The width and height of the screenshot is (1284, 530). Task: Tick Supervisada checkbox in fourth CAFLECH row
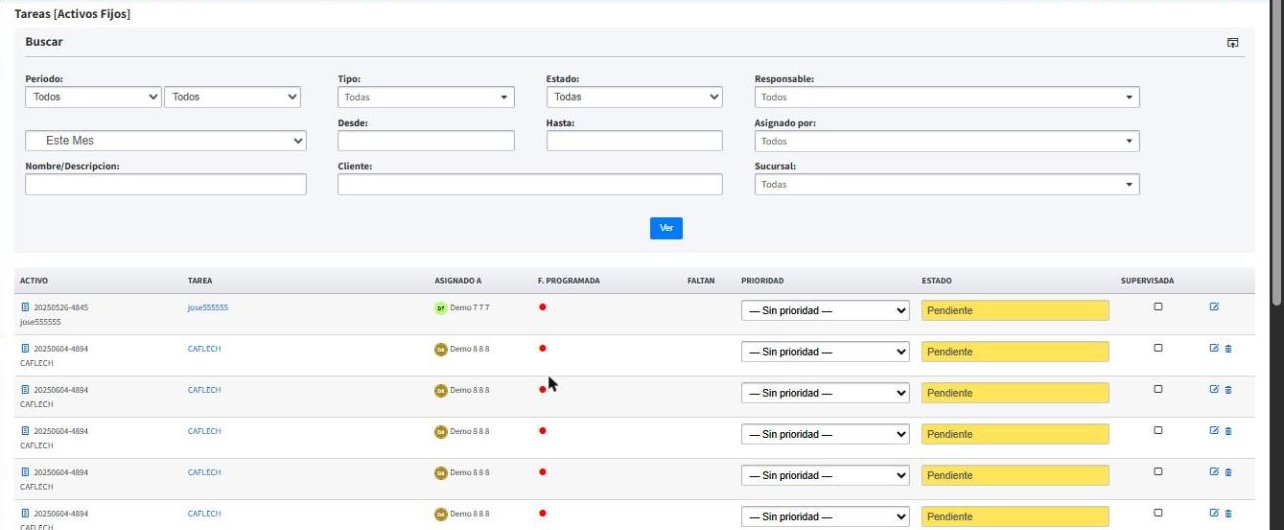pyautogui.click(x=1158, y=471)
